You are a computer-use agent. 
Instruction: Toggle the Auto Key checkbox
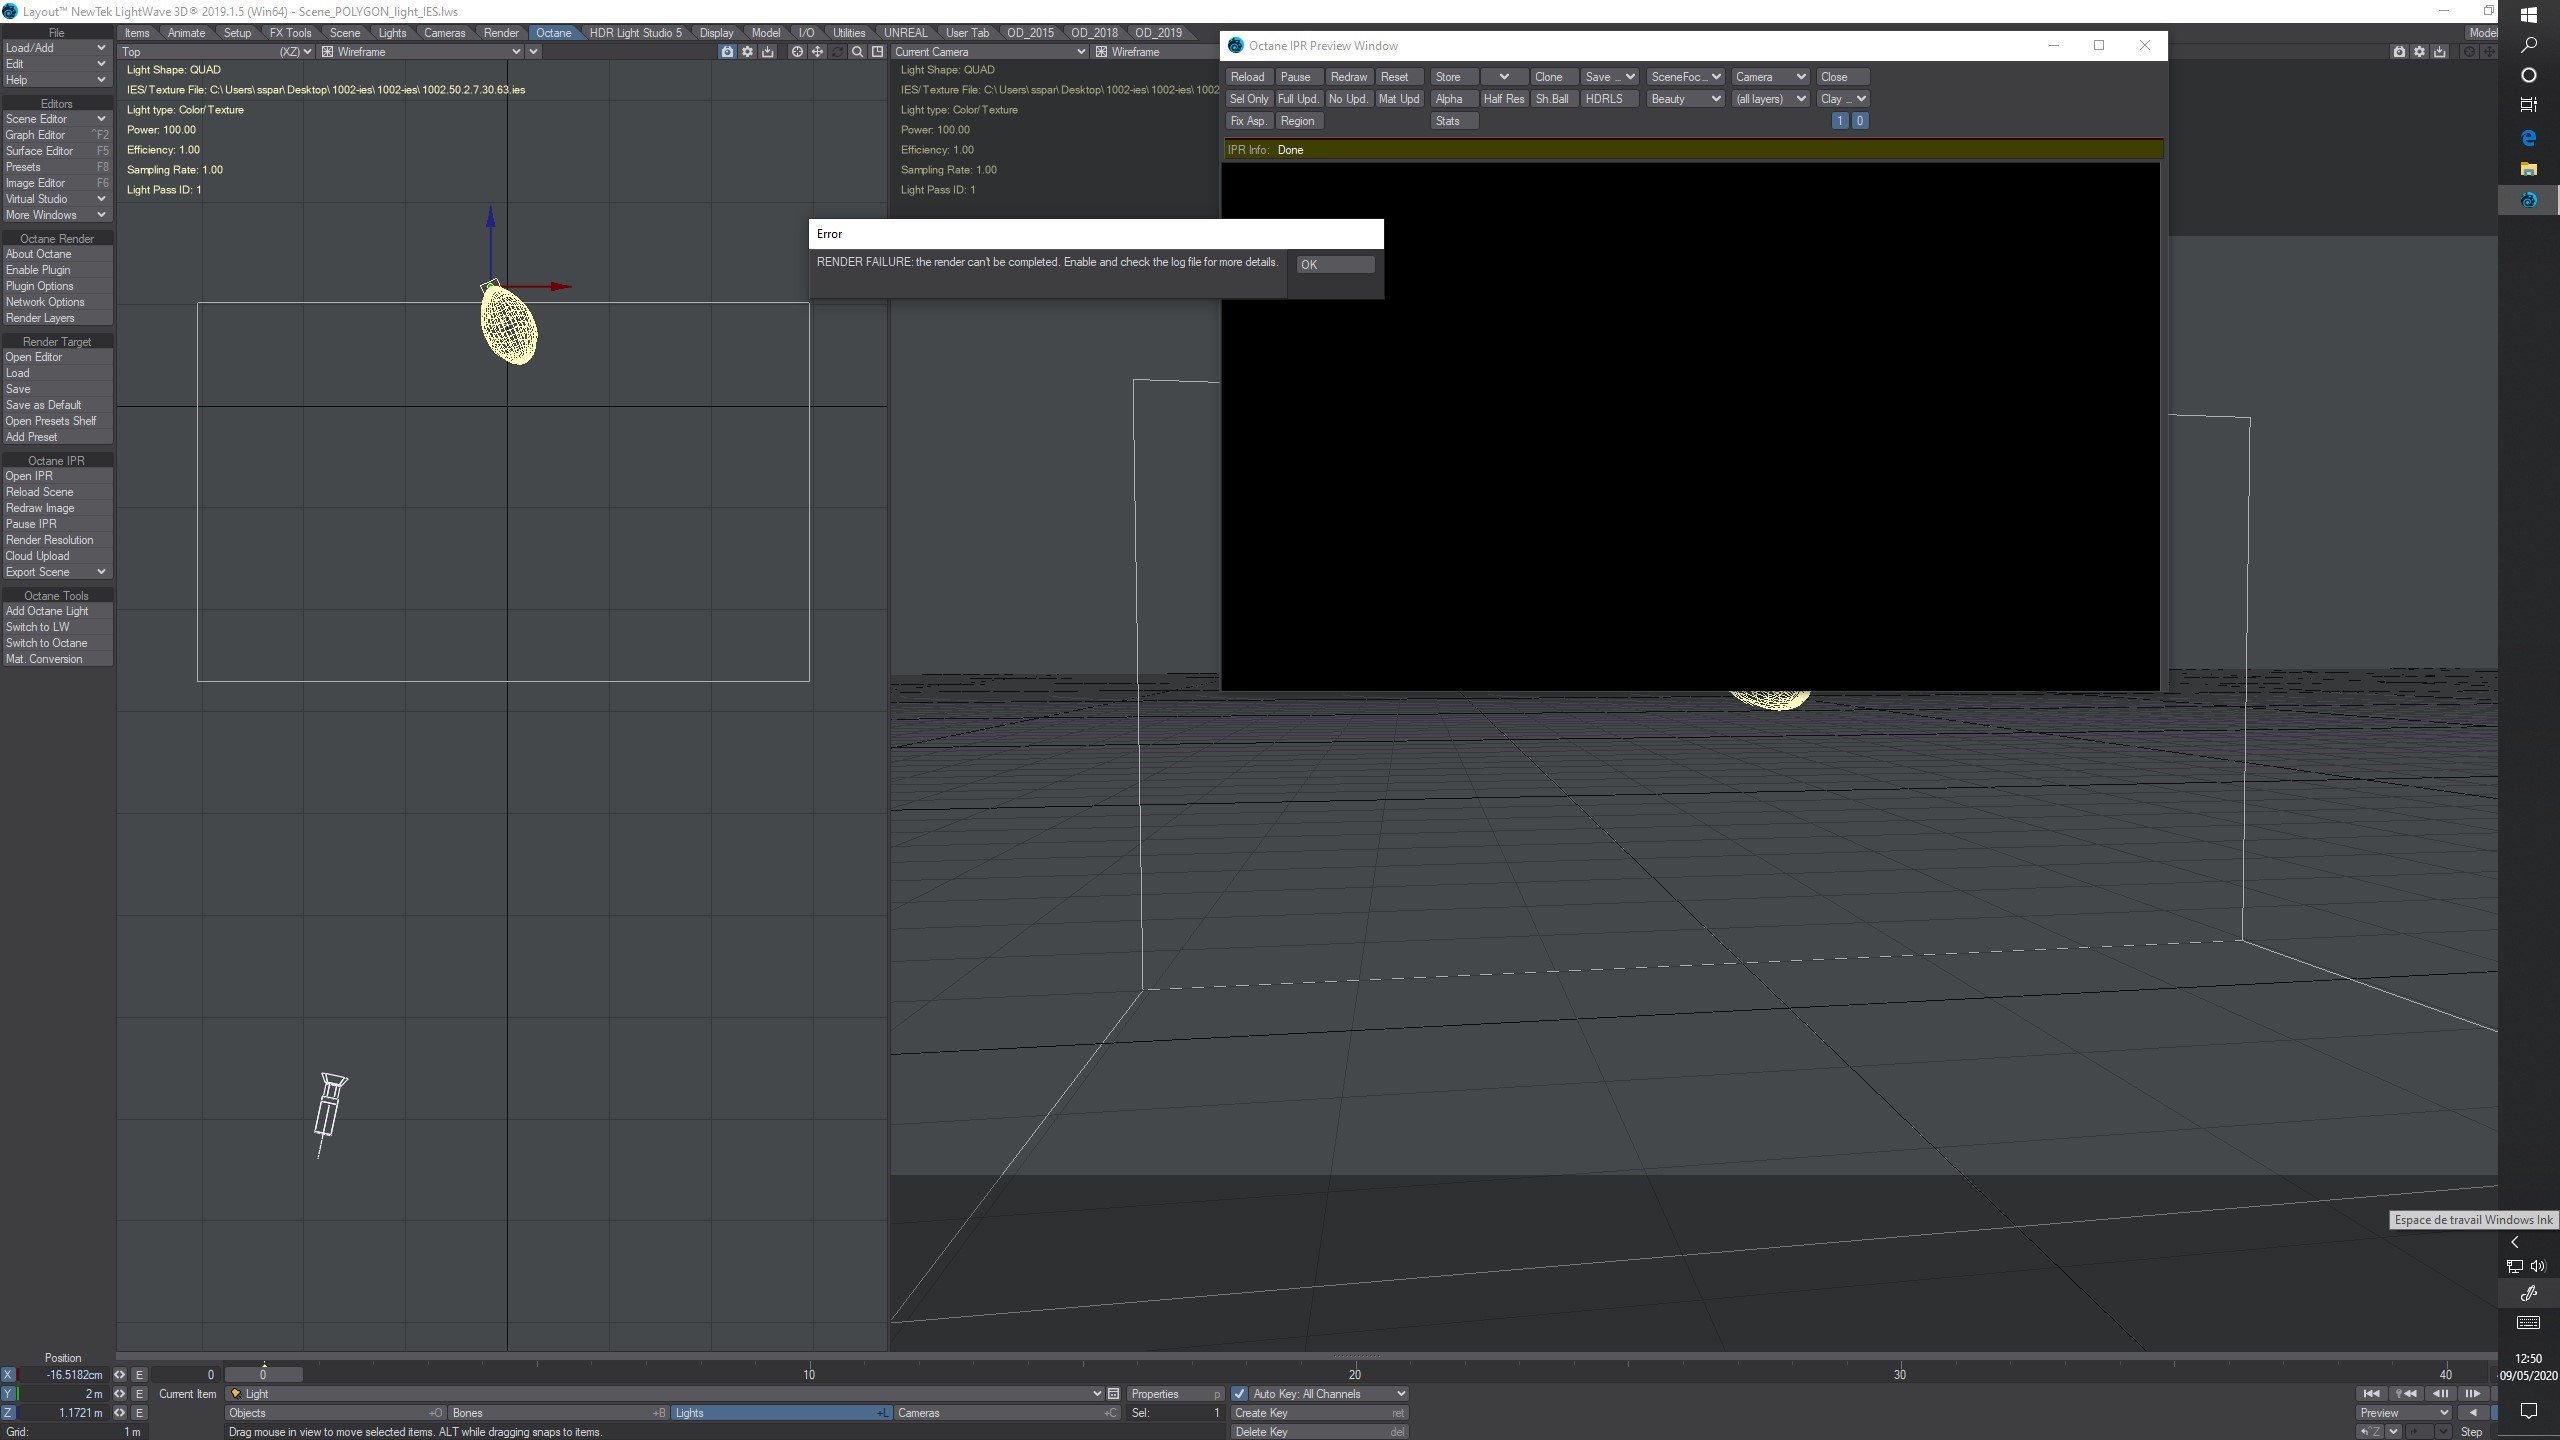(1239, 1394)
